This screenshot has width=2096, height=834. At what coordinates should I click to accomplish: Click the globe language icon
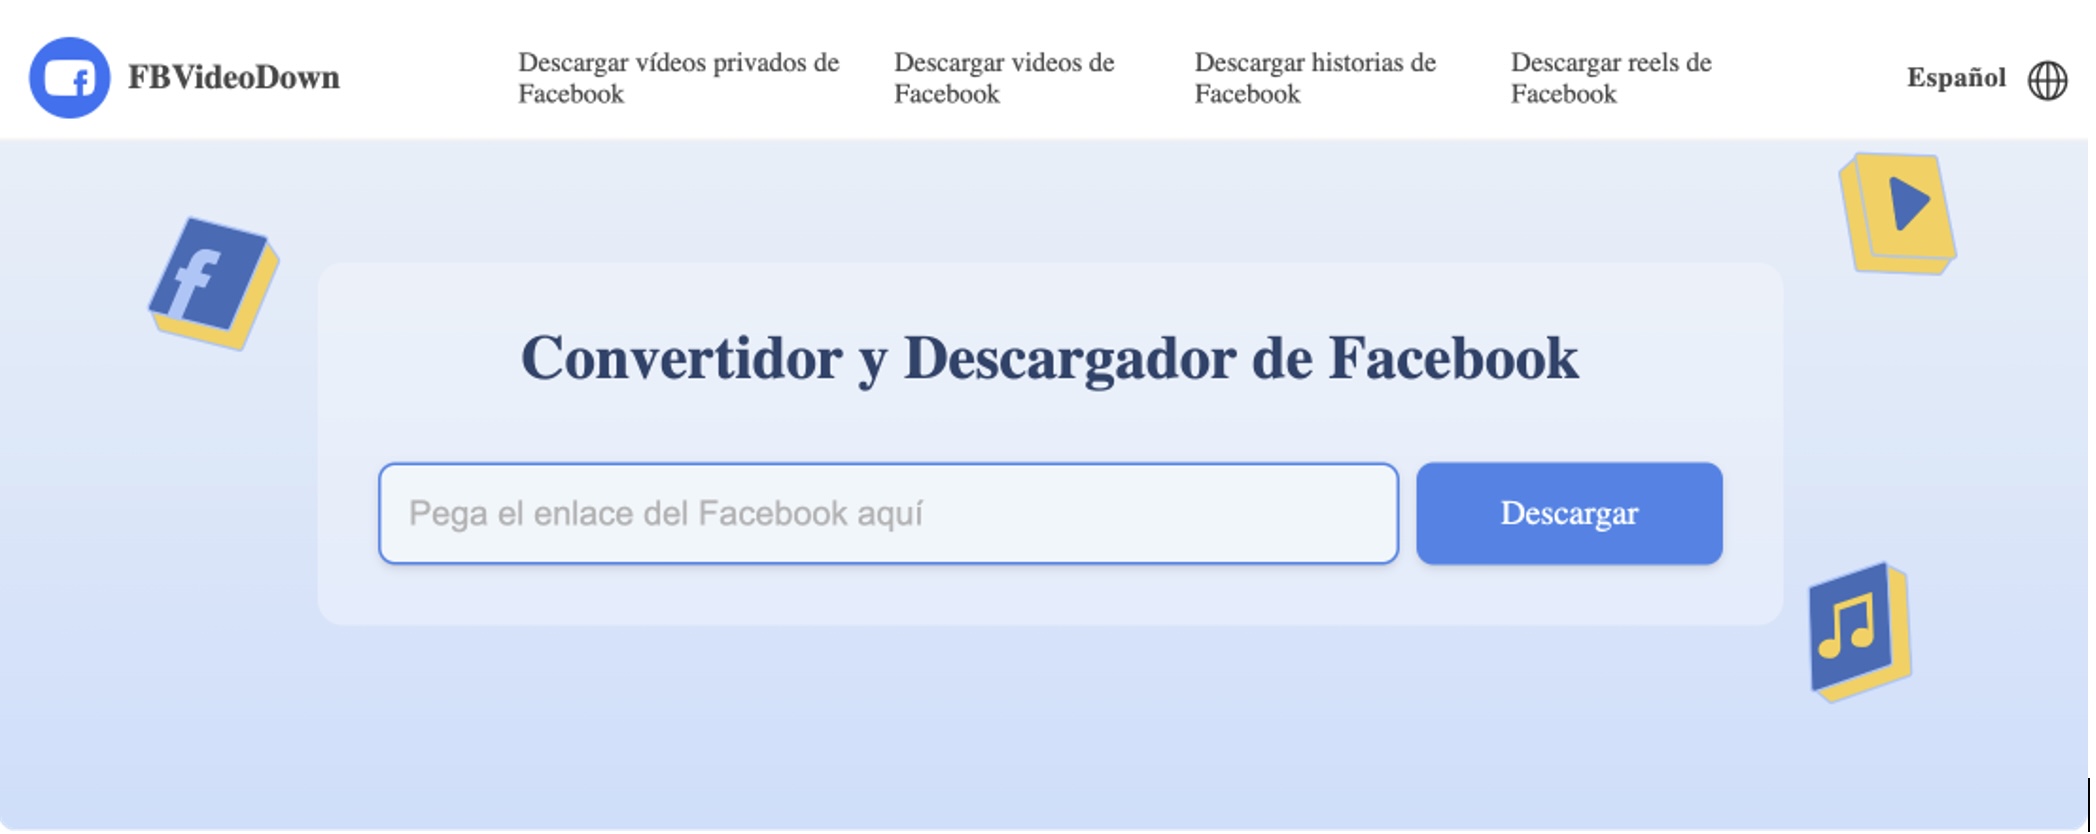click(2047, 80)
